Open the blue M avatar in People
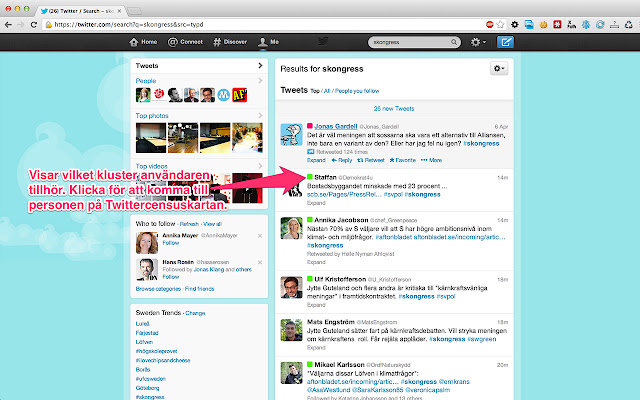The height and width of the screenshot is (400, 640). point(223,95)
